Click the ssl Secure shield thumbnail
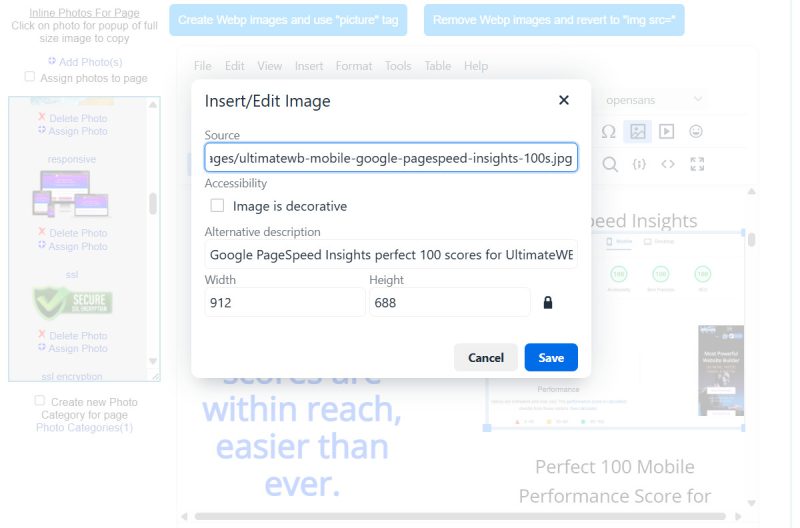 click(72, 303)
